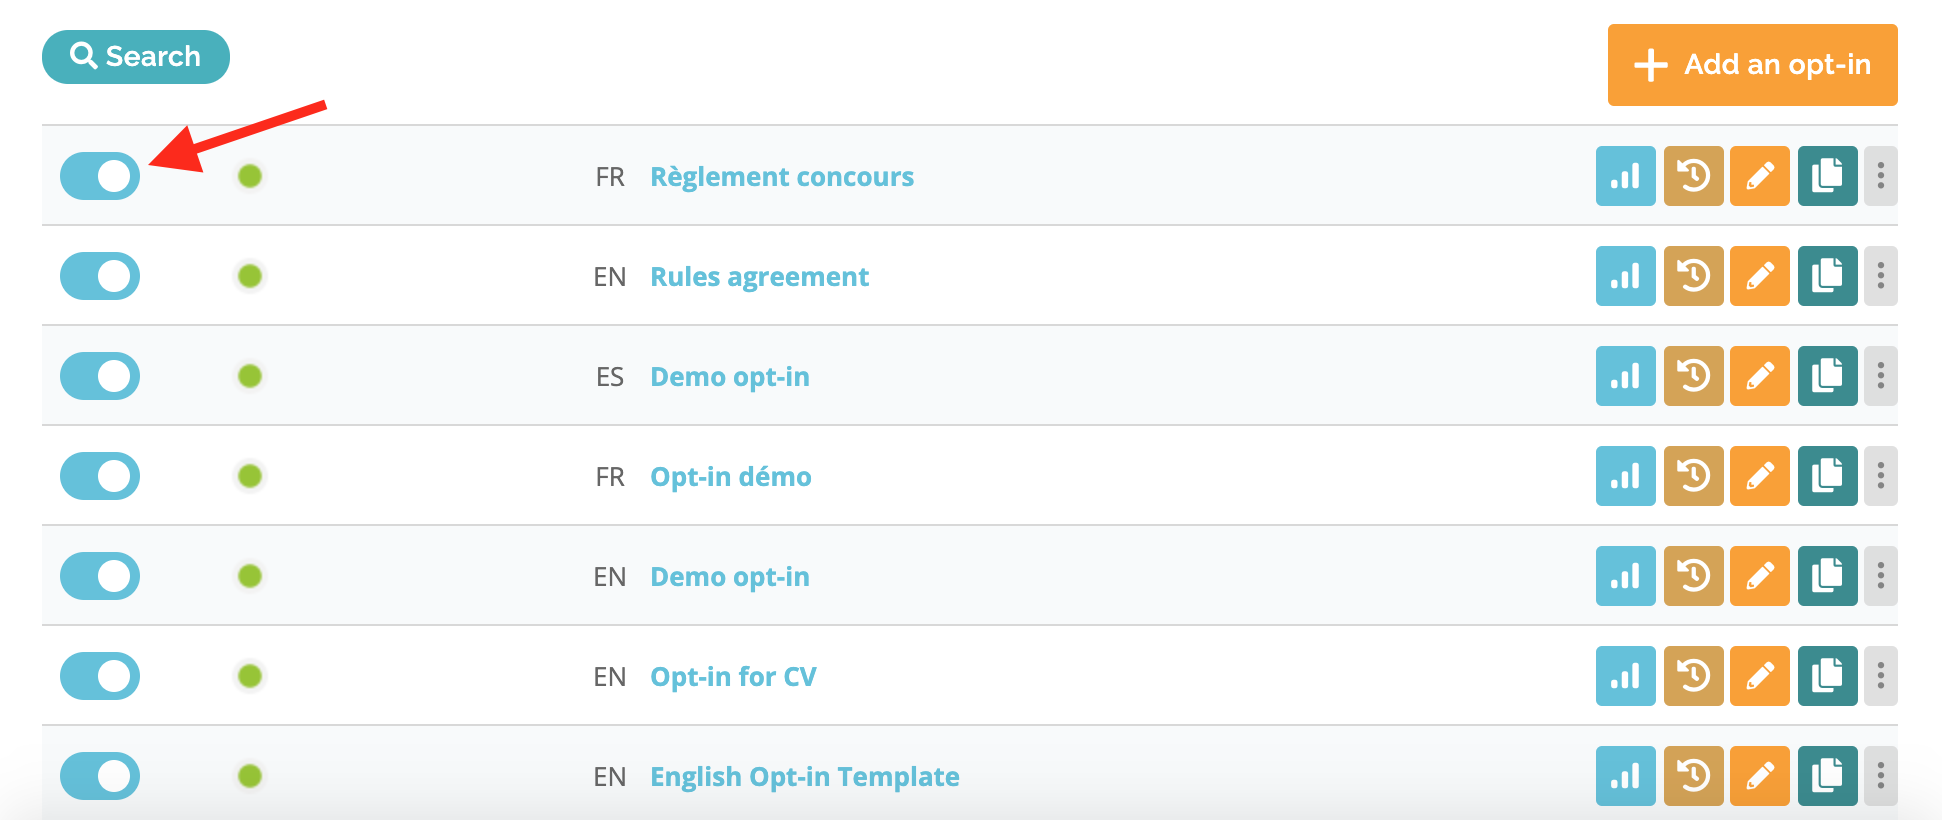The image size is (1942, 820).
Task: View history of Opt-in for CV
Action: tap(1693, 676)
